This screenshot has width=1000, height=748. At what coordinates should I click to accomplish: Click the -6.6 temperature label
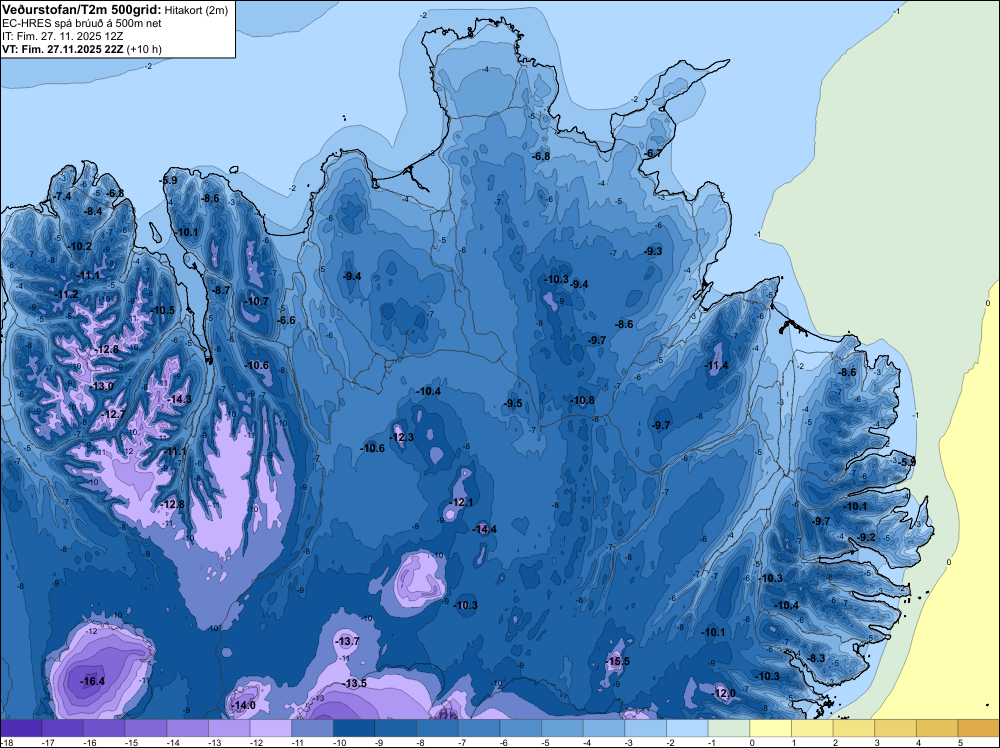(x=286, y=320)
